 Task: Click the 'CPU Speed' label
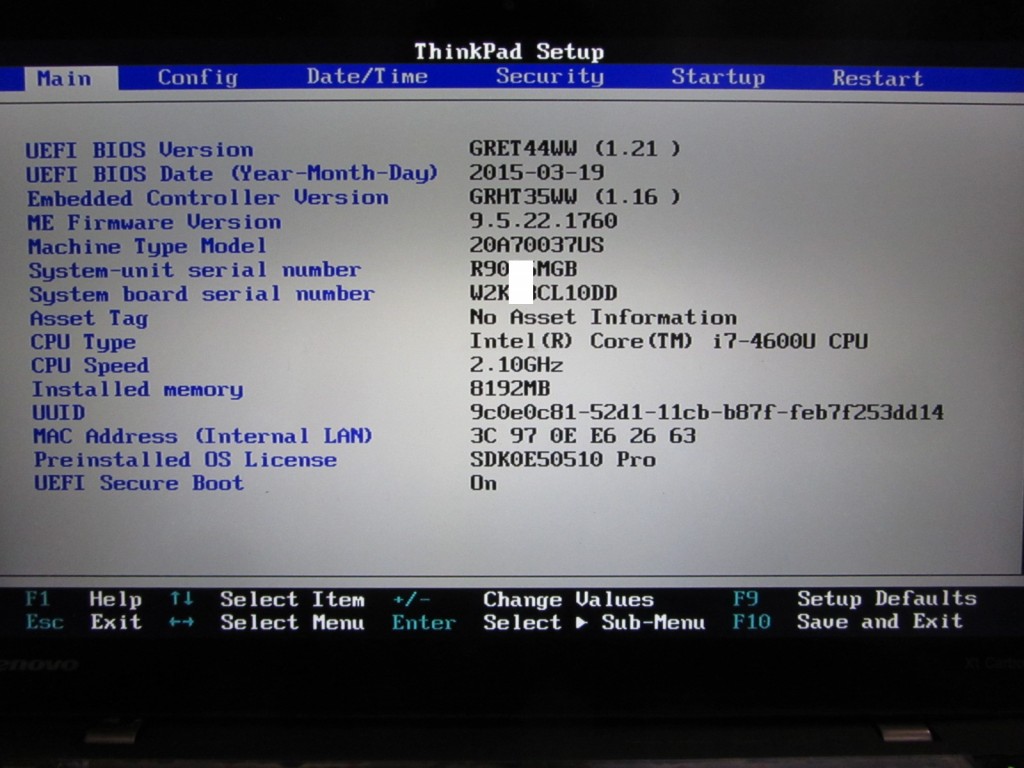pos(90,366)
